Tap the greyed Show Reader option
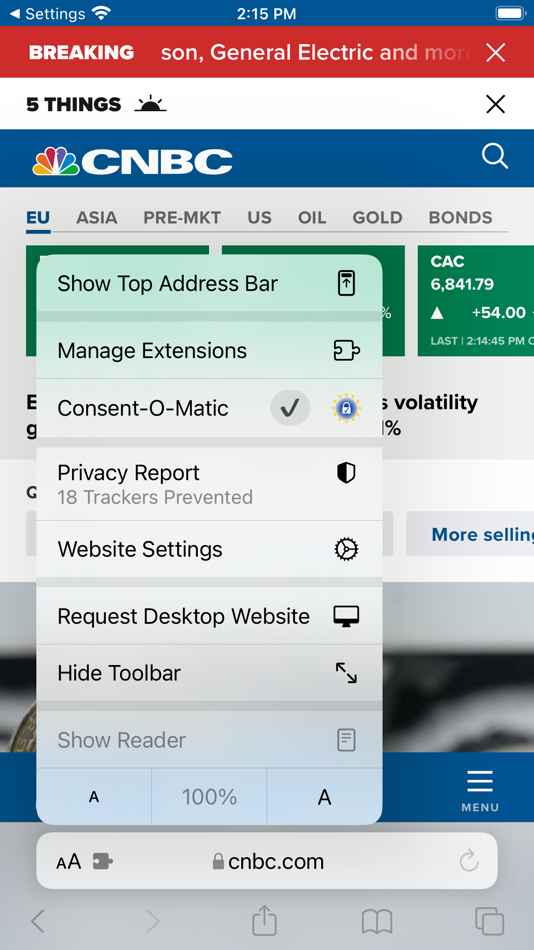 pyautogui.click(x=209, y=740)
